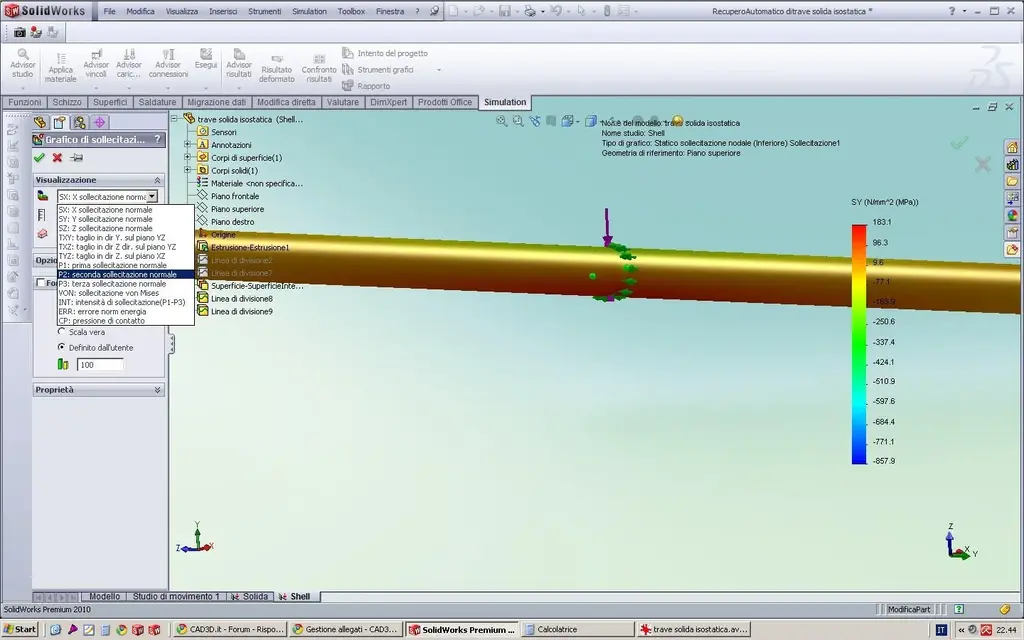The height and width of the screenshot is (640, 1024).
Task: Switch to the Valutare tab
Action: (343, 103)
